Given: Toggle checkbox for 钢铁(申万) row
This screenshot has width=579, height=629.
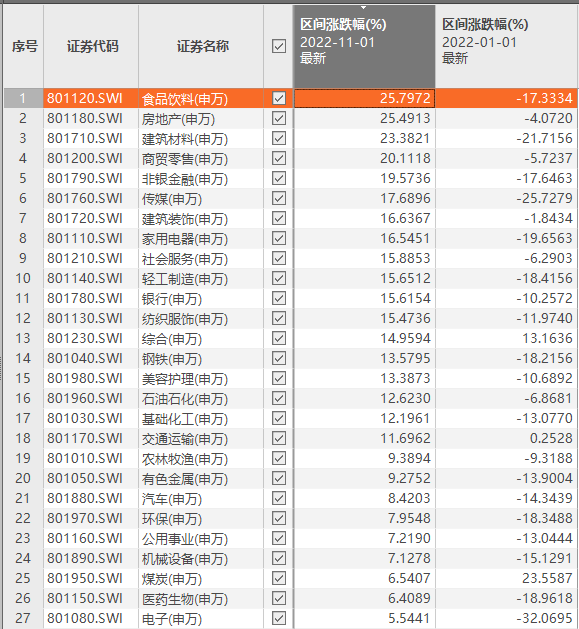Looking at the screenshot, I should [278, 358].
